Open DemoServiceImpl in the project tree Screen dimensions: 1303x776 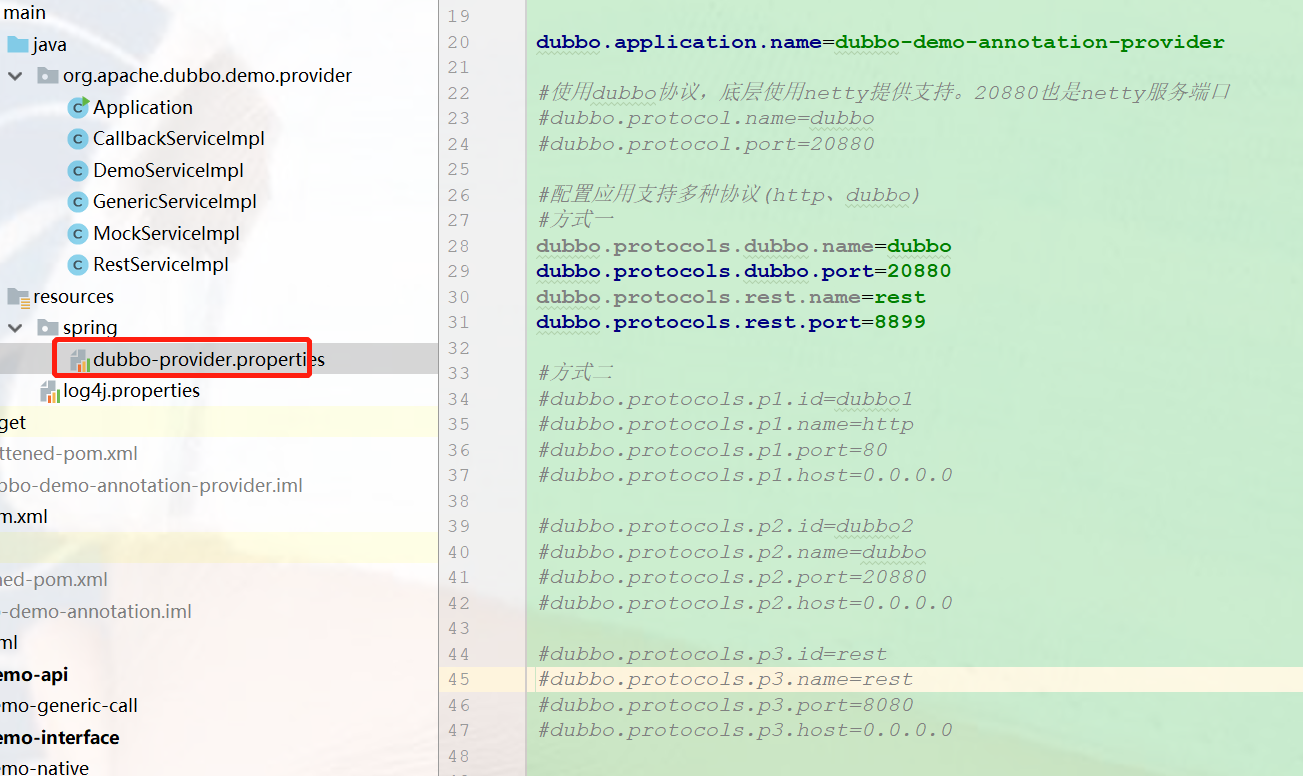click(168, 170)
